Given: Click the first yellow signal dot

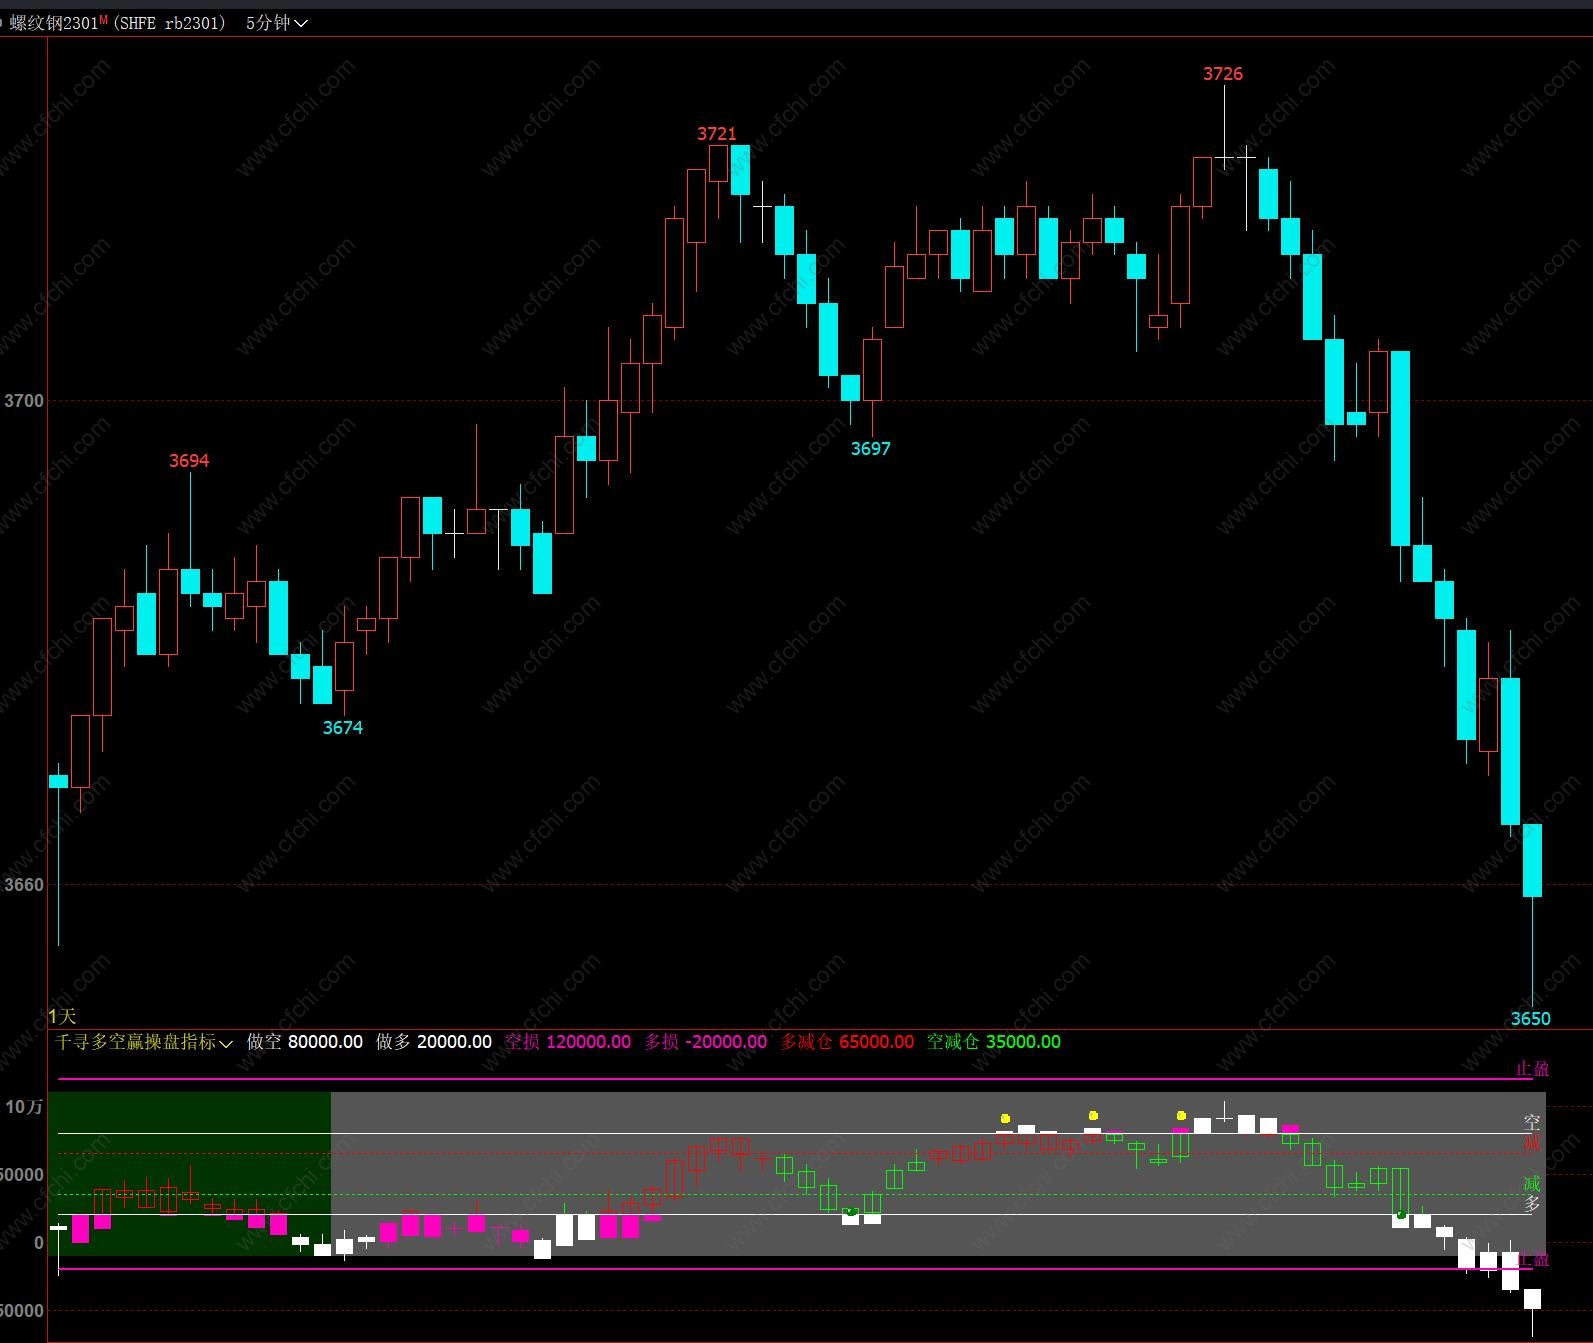Looking at the screenshot, I should [1005, 1119].
